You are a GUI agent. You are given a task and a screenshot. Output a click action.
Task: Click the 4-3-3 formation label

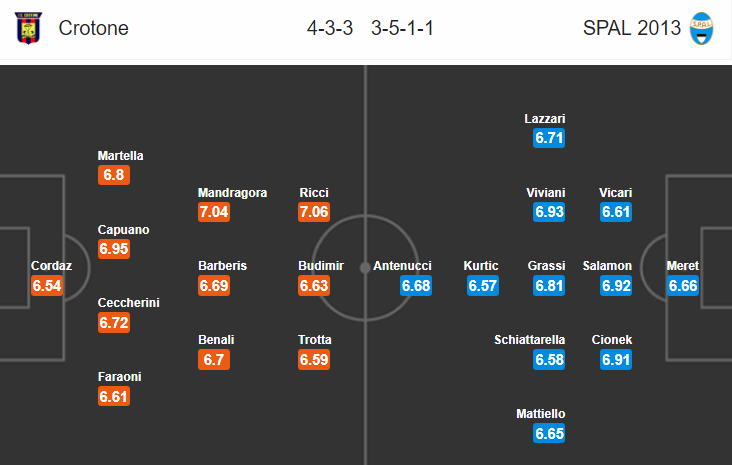click(330, 28)
